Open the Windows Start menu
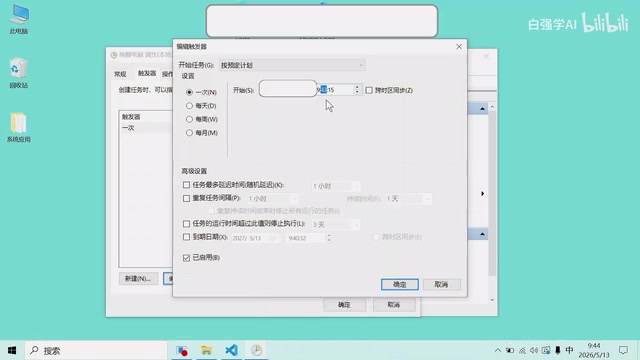The image size is (640, 360). tap(12, 351)
